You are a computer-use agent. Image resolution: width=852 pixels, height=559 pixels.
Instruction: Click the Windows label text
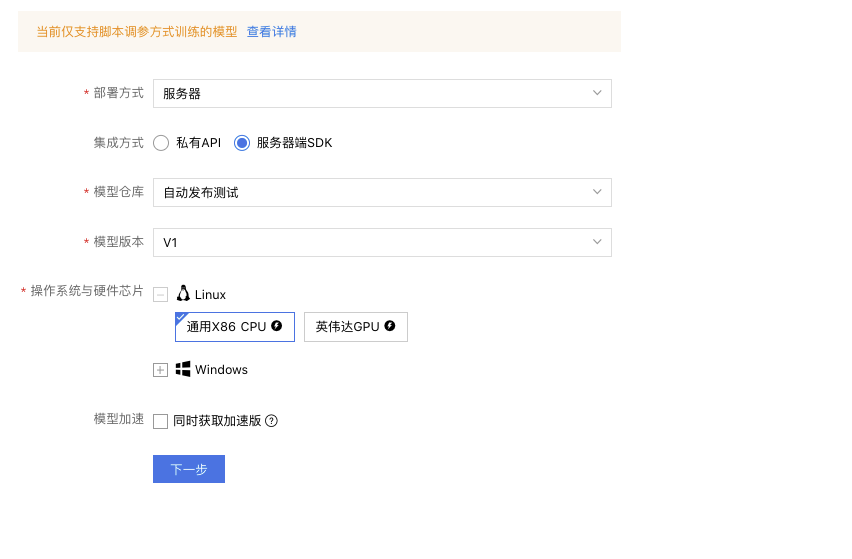pos(221,369)
